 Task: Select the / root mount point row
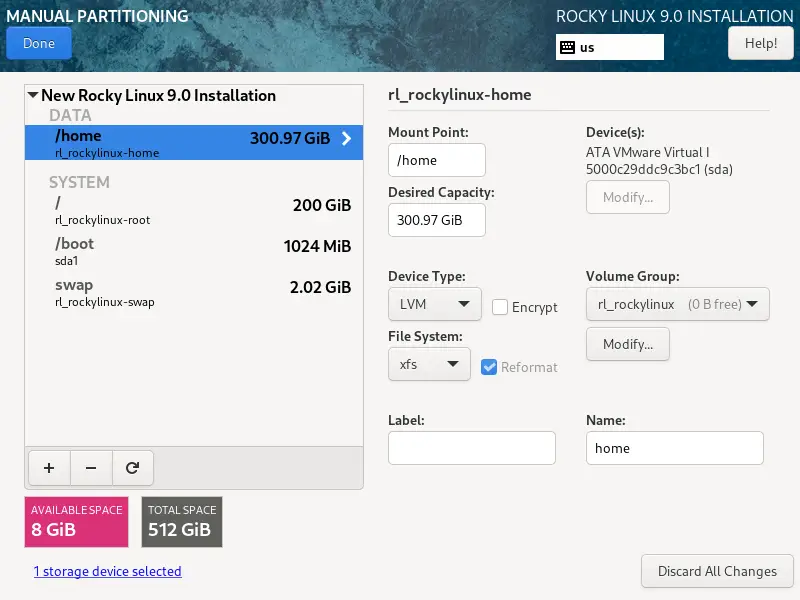194,211
